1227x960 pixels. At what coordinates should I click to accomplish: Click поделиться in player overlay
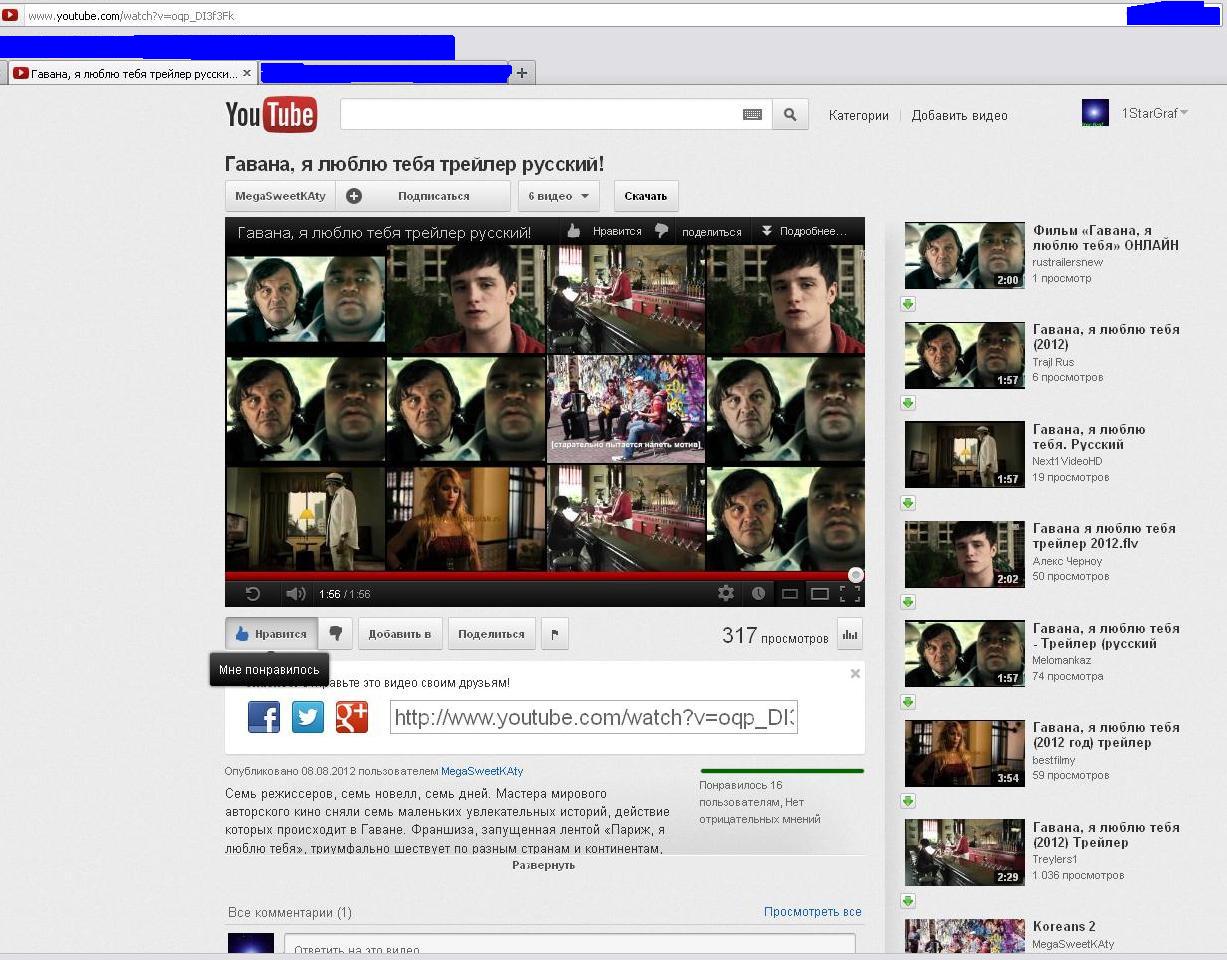pyautogui.click(x=712, y=232)
